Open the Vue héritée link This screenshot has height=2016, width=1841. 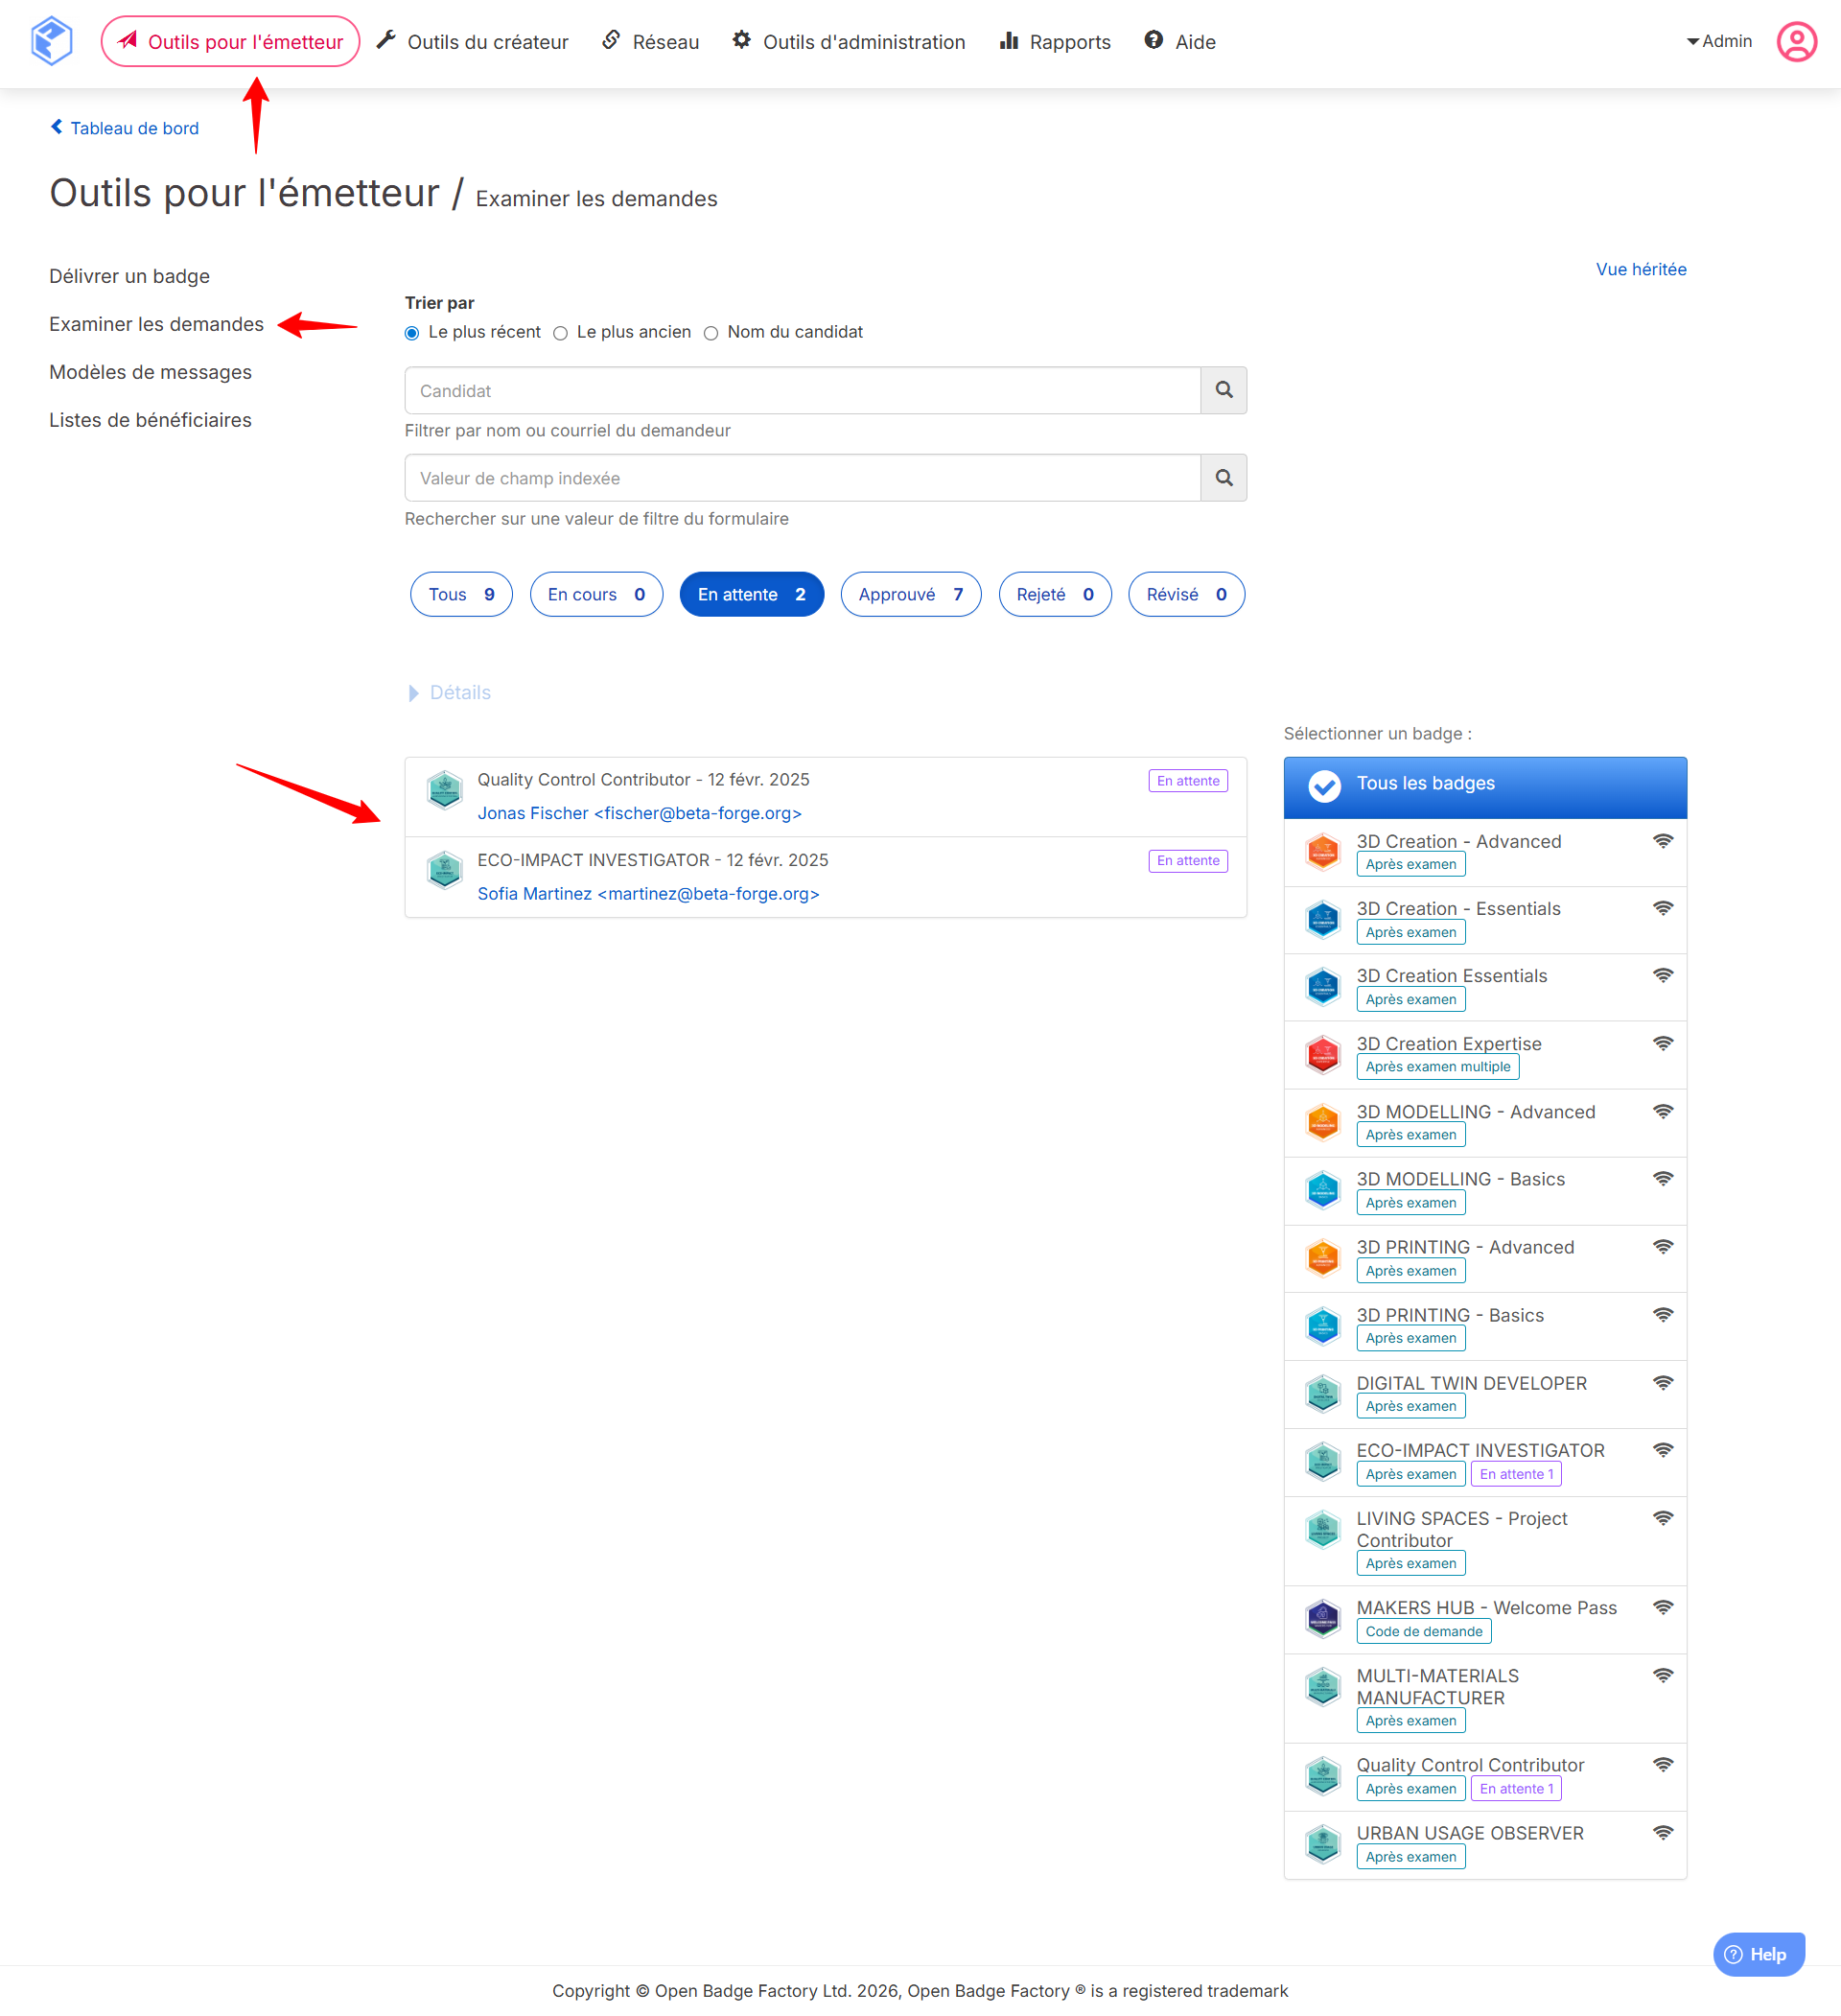click(x=1640, y=269)
